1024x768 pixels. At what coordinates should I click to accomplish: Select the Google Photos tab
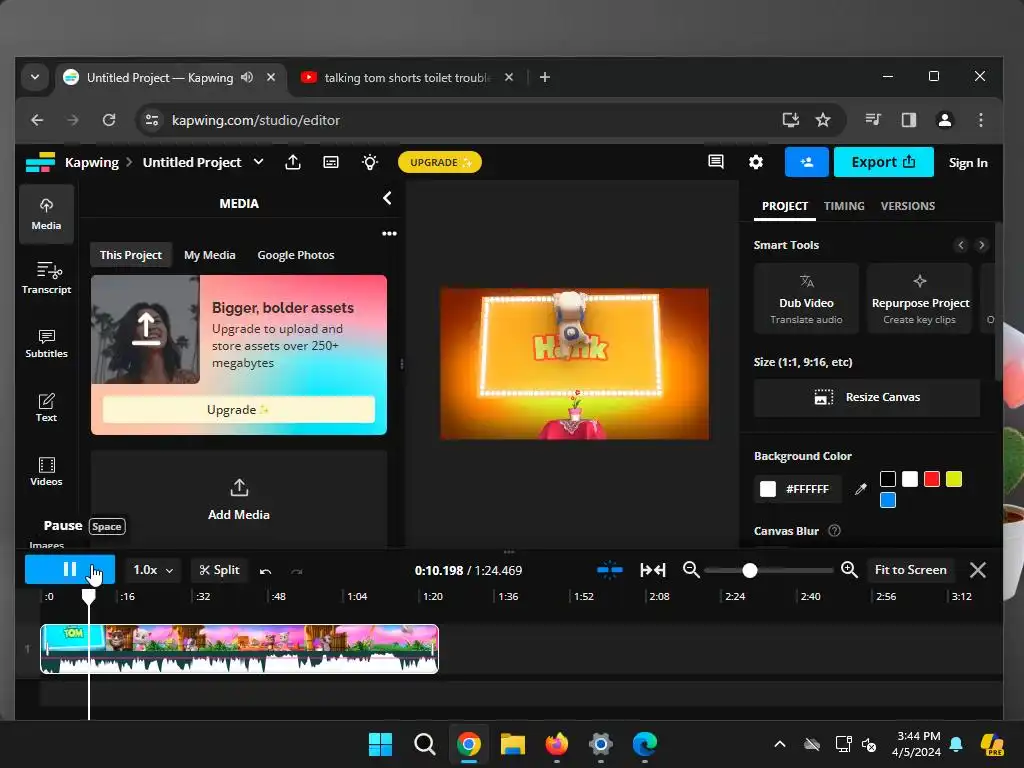tap(296, 255)
